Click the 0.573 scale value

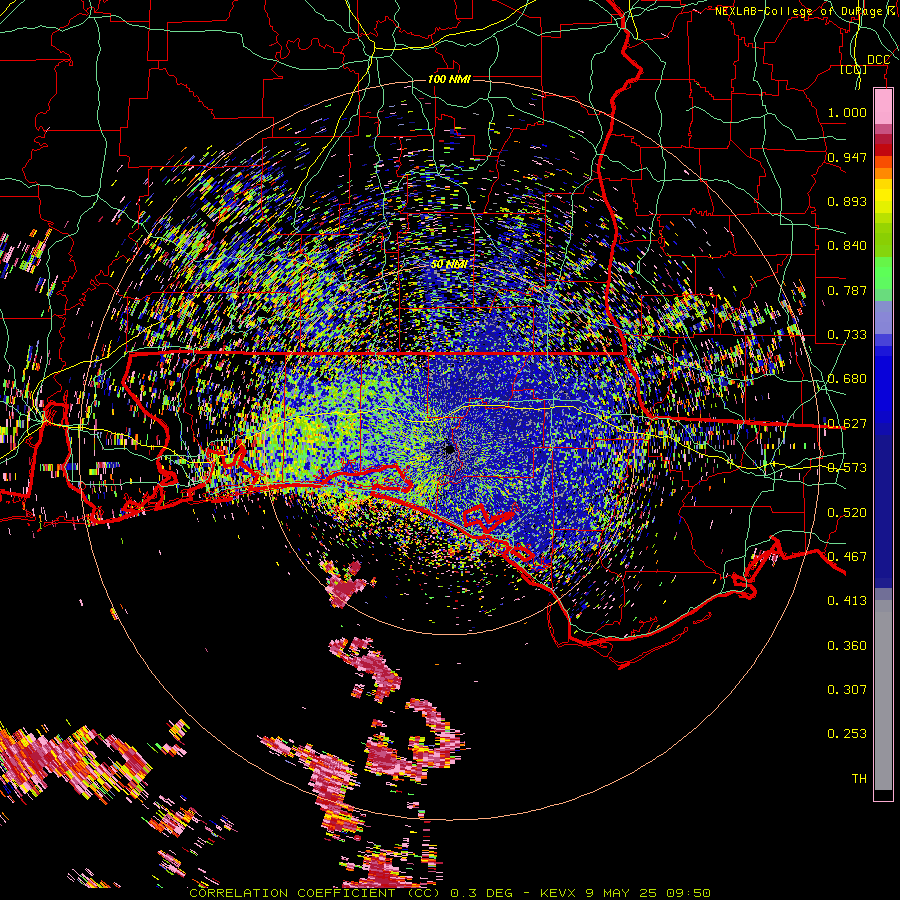[x=847, y=468]
